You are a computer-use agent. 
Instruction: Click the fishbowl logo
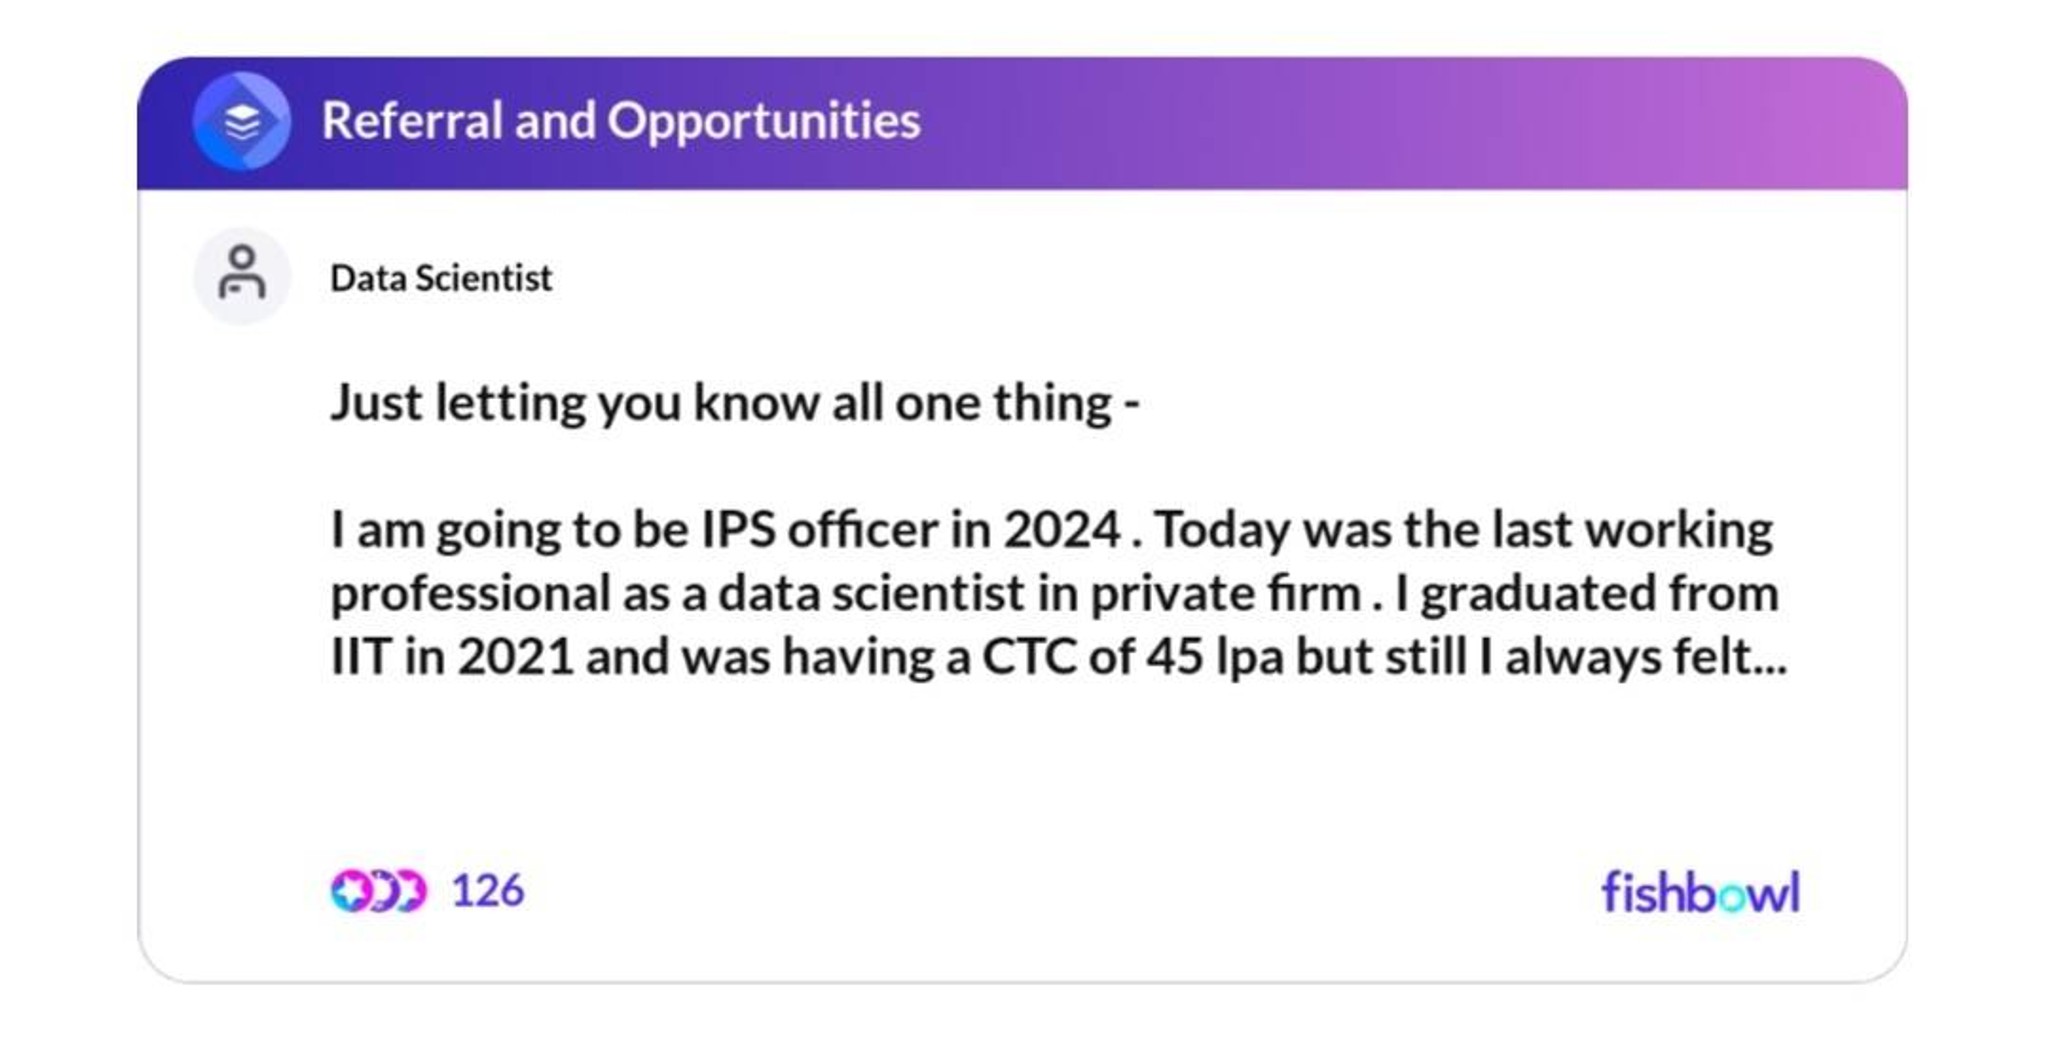[1700, 891]
